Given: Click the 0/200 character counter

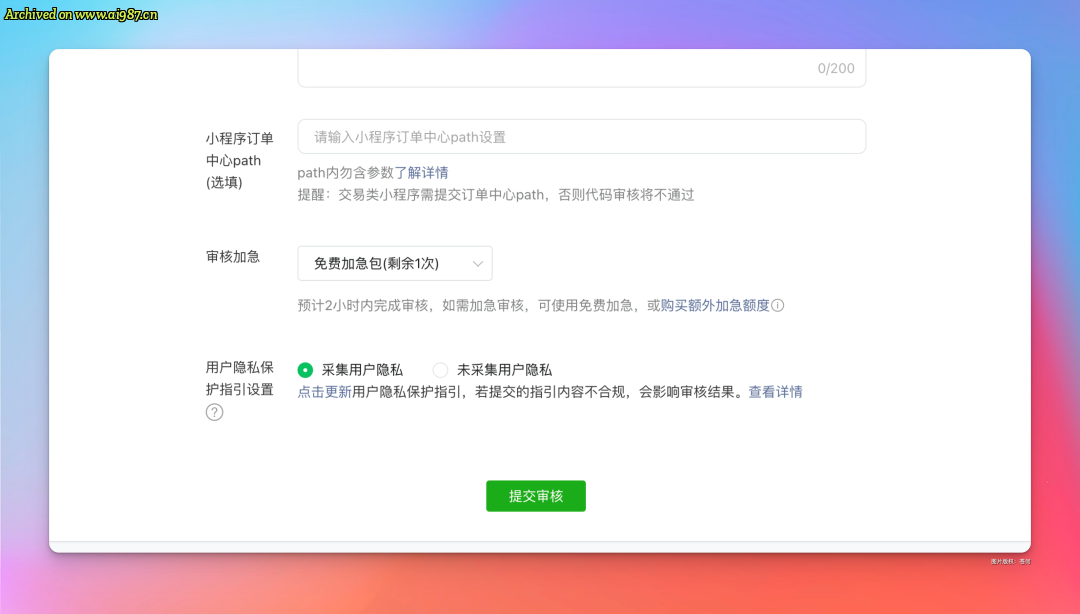Looking at the screenshot, I should tap(835, 68).
